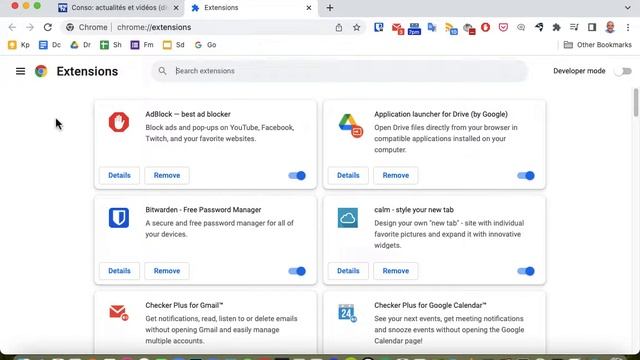Click the Application launcher for Drive icon
Viewport: 640px width, 360px height.
(x=350, y=125)
